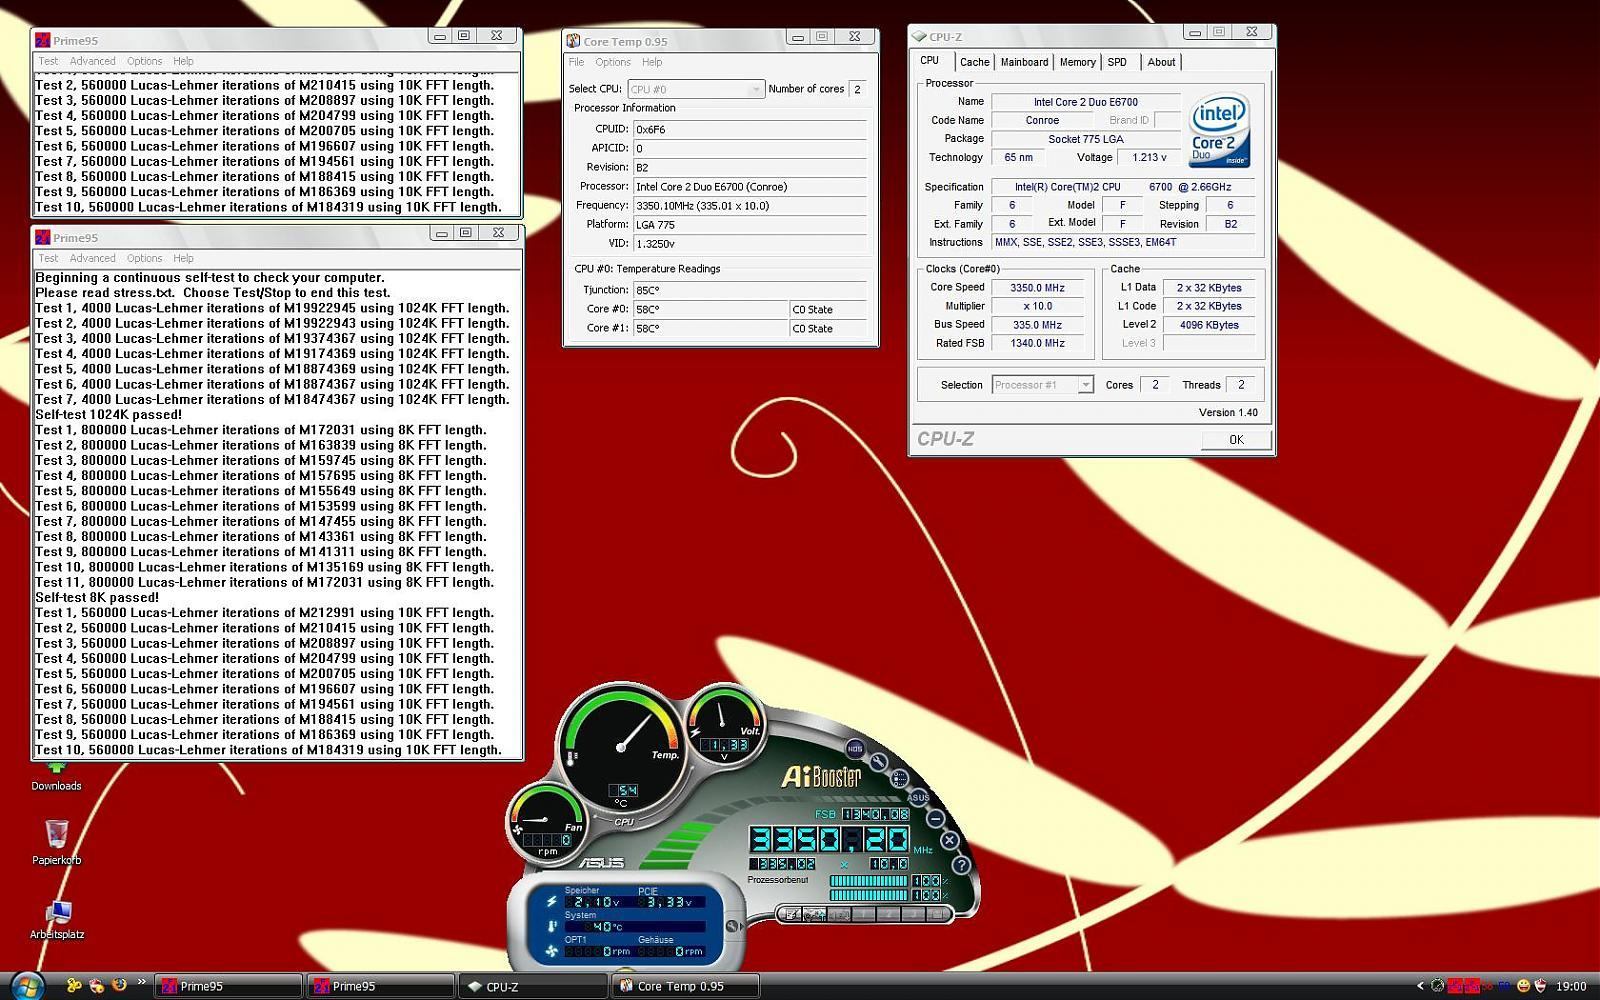Open Arbeitsplatz desktop icon
The height and width of the screenshot is (1000, 1600).
click(x=57, y=920)
